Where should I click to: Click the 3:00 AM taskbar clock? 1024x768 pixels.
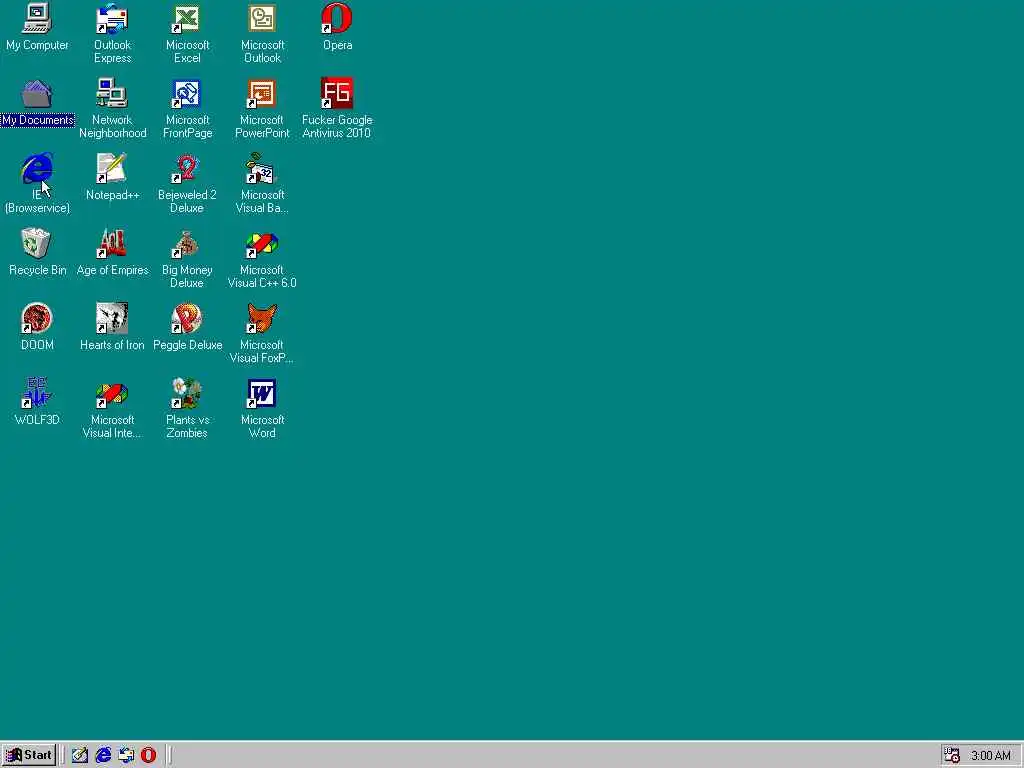point(991,756)
